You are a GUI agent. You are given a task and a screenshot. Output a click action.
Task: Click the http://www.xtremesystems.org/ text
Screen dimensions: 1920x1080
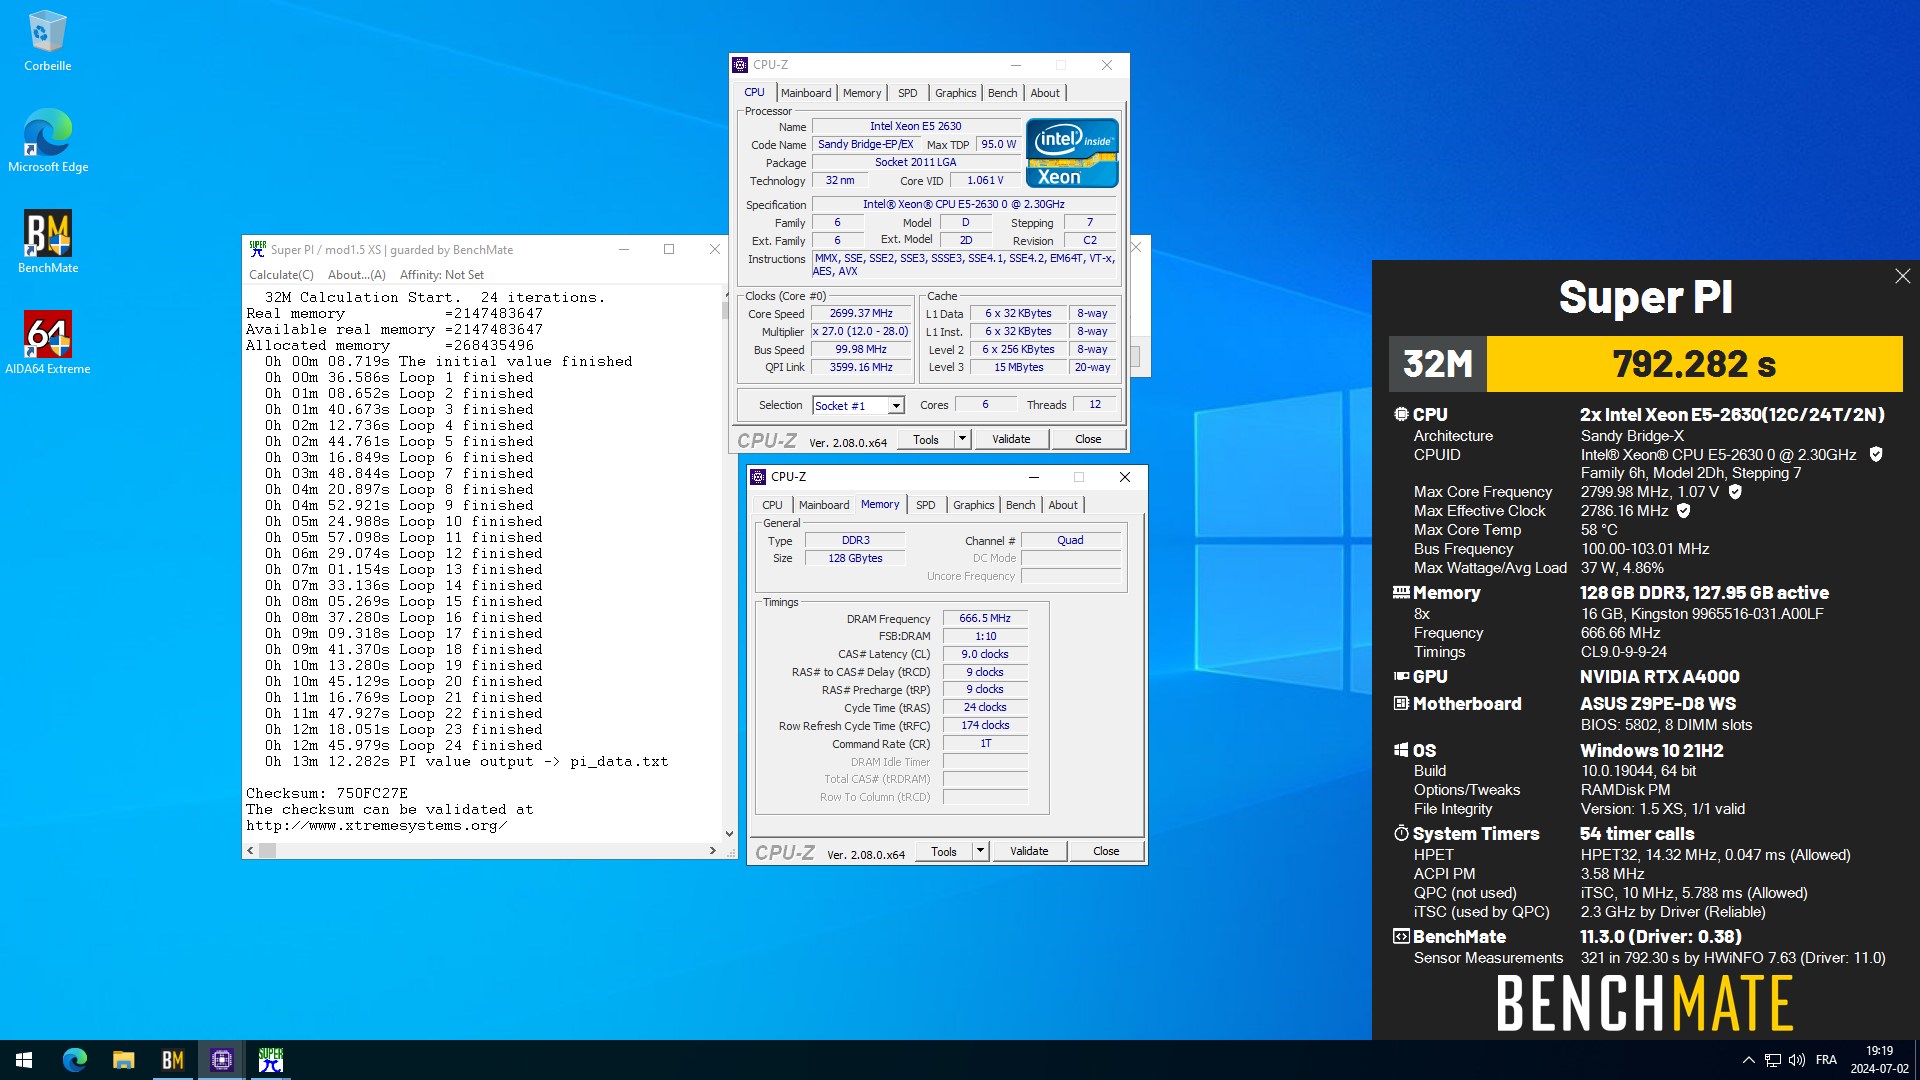coord(377,825)
